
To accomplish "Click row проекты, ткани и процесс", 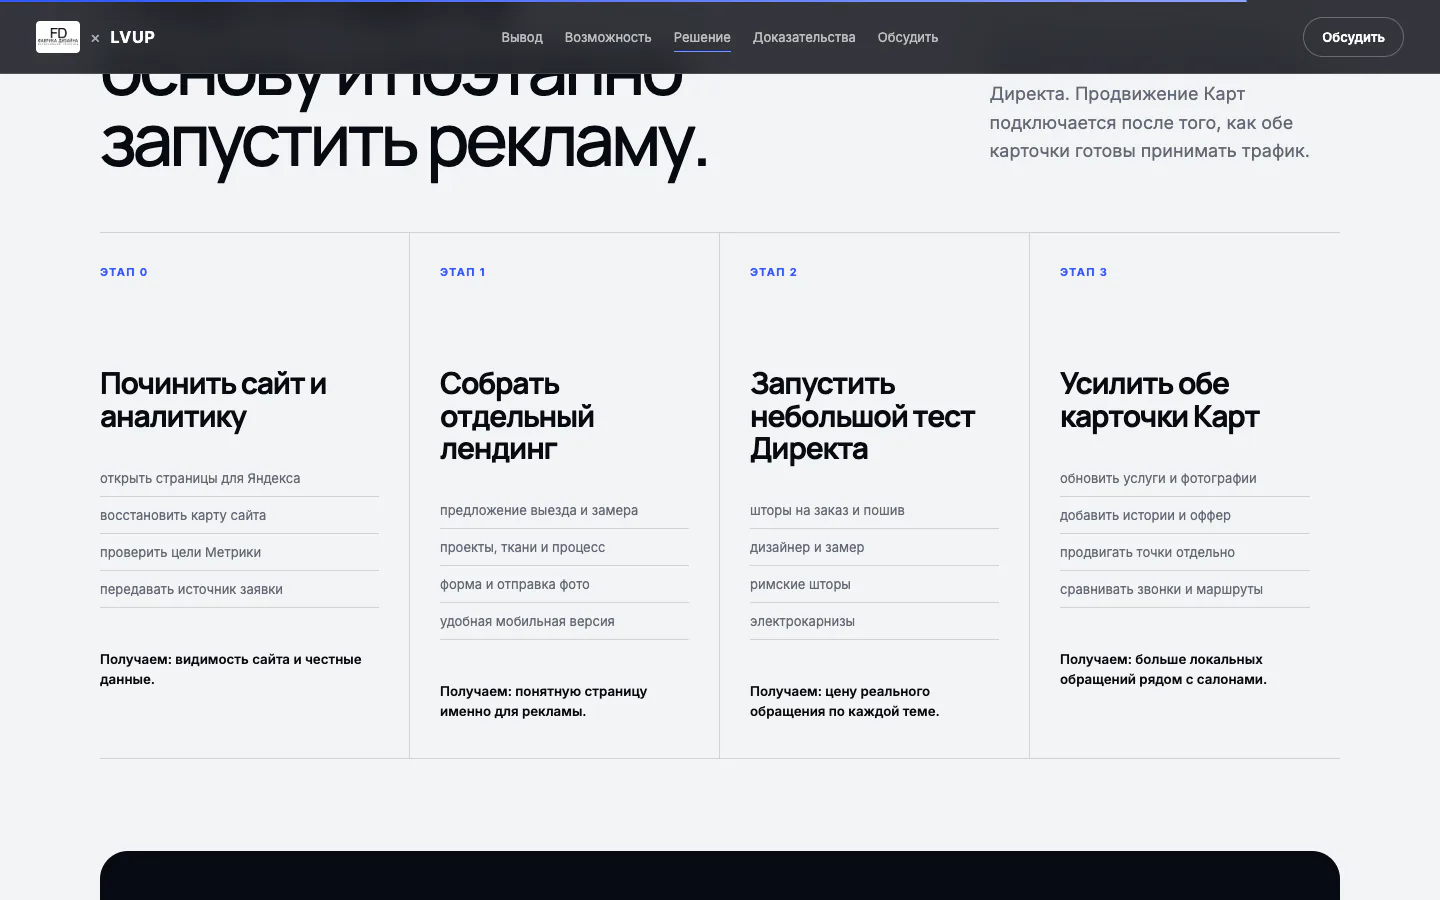I will coord(564,547).
